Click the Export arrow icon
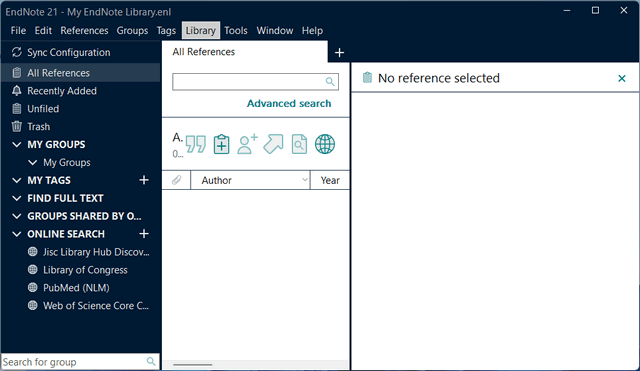The image size is (640, 371). (273, 144)
